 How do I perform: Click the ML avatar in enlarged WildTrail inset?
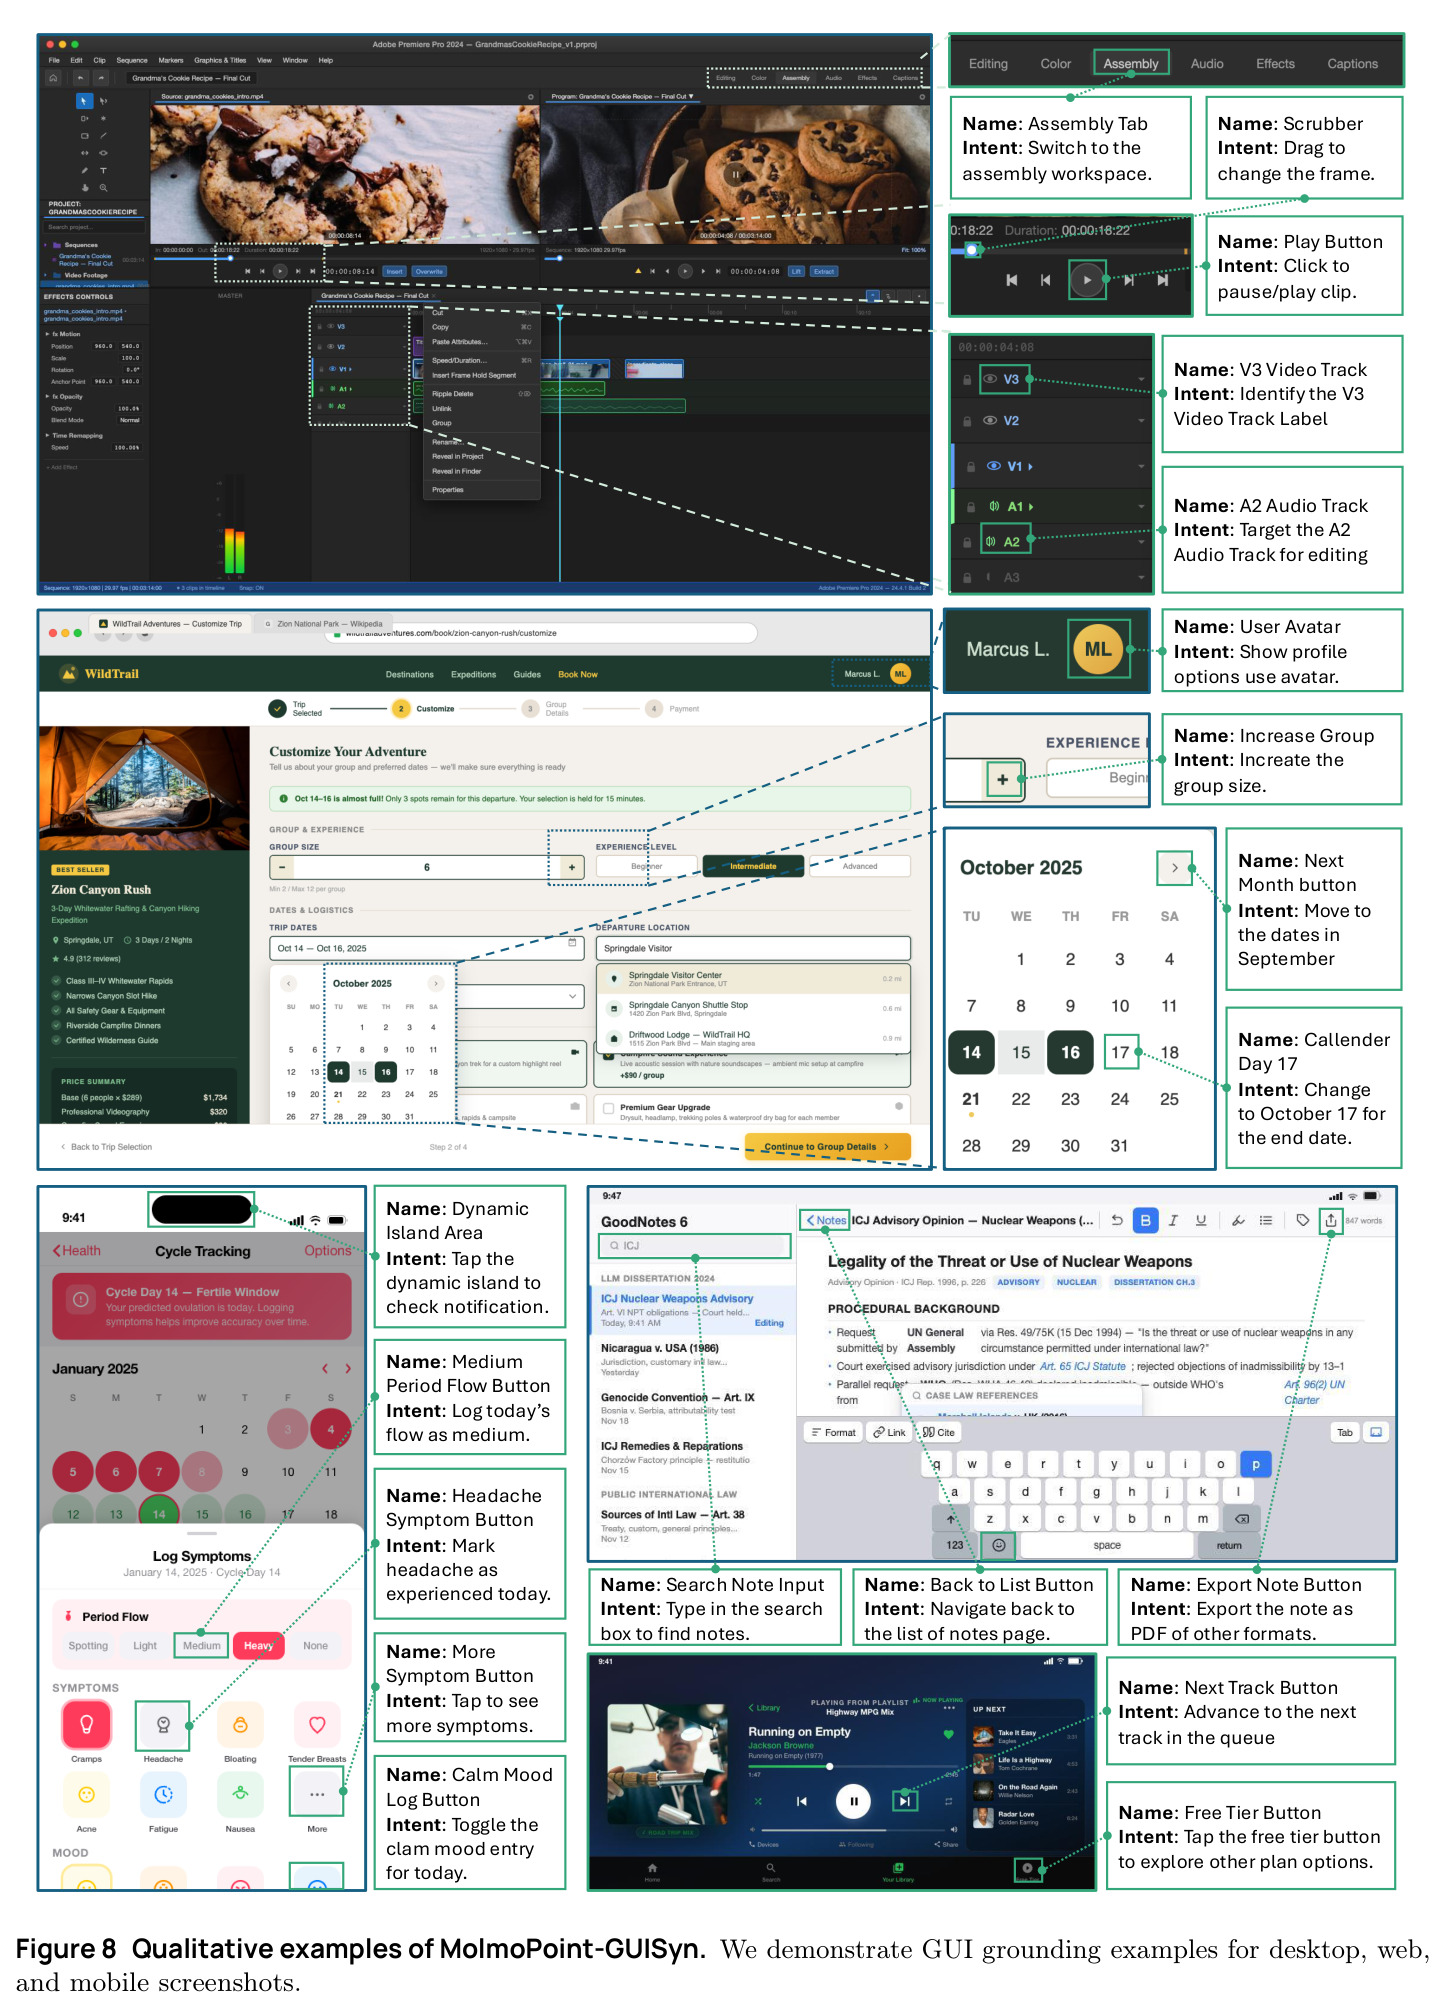[1098, 649]
